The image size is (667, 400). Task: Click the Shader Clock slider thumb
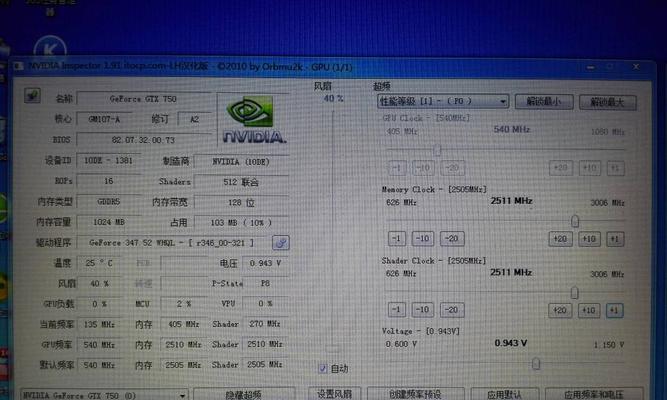[574, 292]
